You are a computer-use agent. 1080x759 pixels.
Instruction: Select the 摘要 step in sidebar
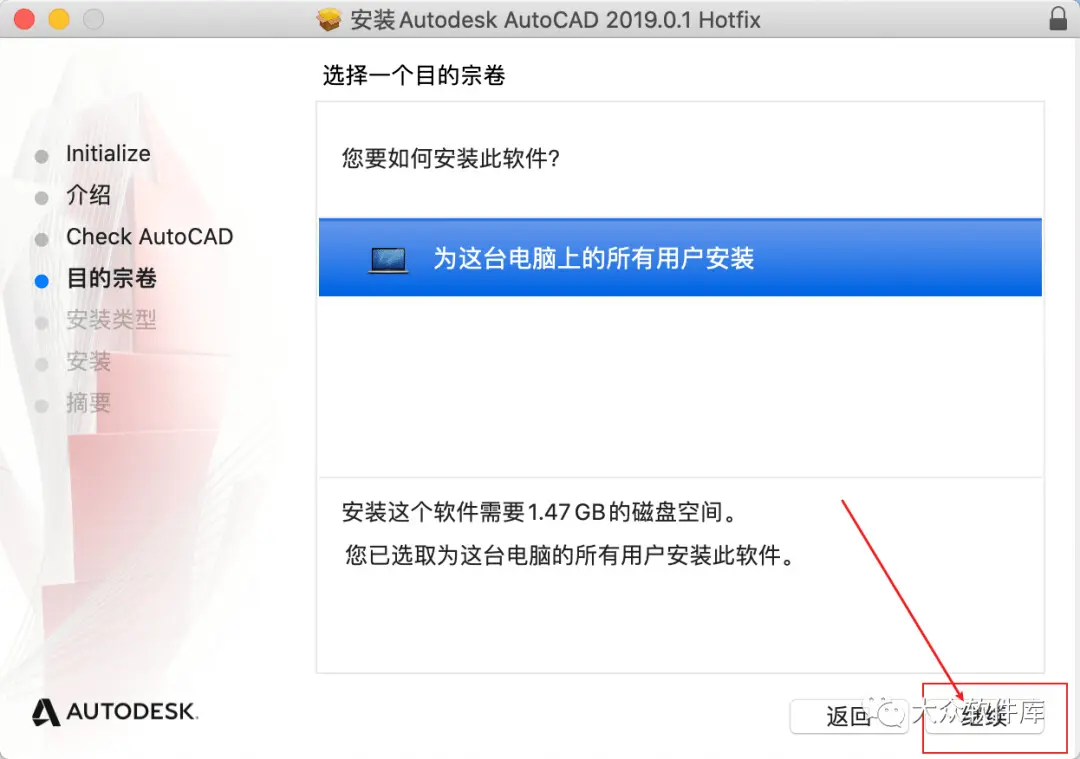[x=88, y=403]
